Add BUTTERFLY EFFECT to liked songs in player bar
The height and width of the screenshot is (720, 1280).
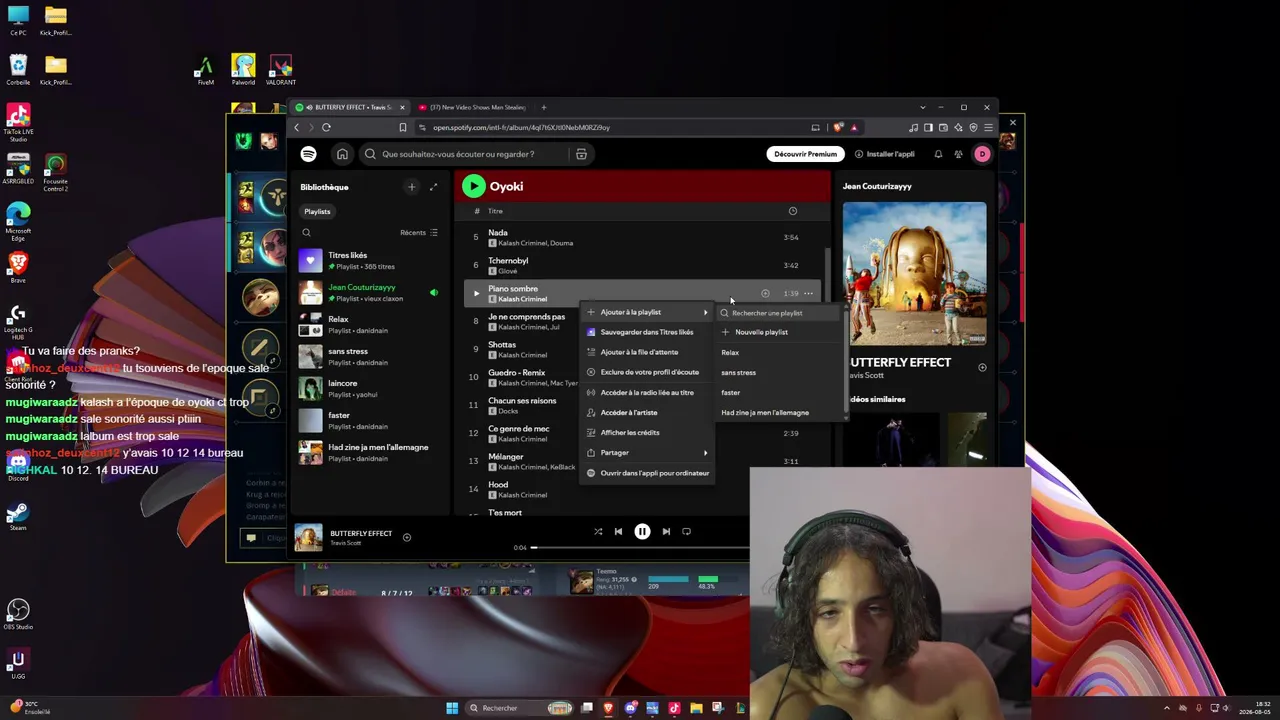click(x=406, y=538)
